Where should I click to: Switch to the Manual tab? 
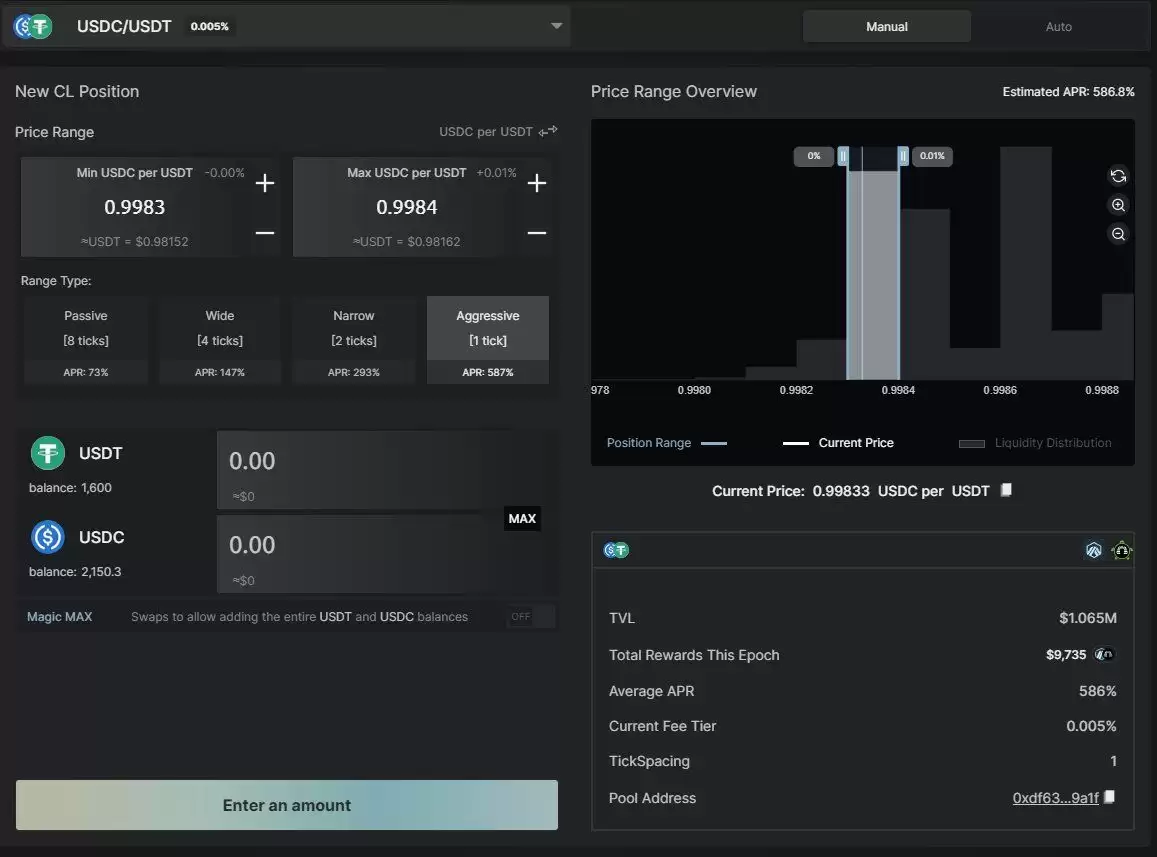[x=886, y=27]
